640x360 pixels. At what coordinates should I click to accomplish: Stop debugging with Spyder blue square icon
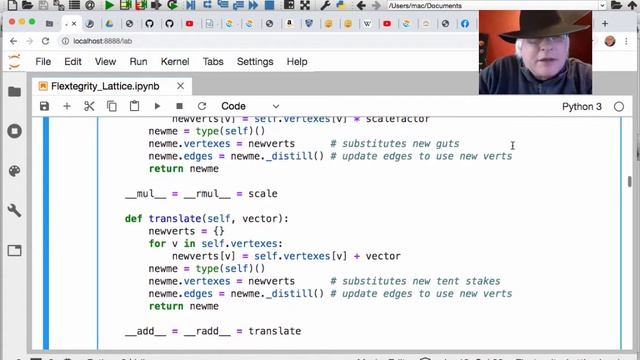click(x=269, y=5)
